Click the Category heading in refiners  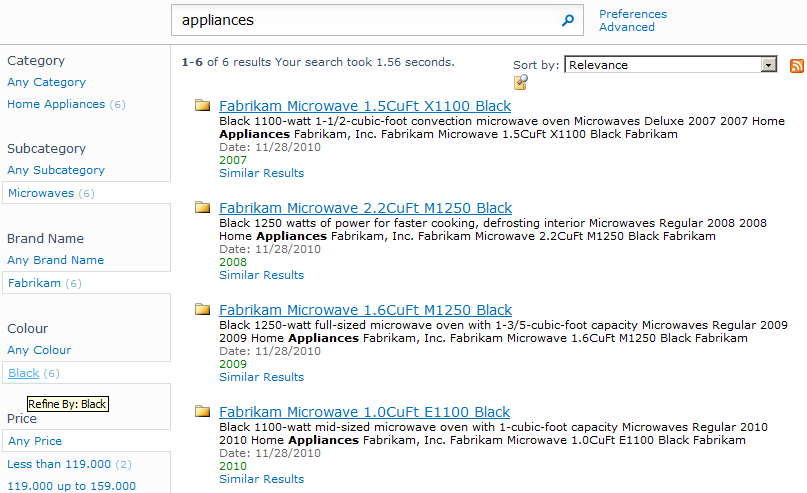(x=36, y=61)
